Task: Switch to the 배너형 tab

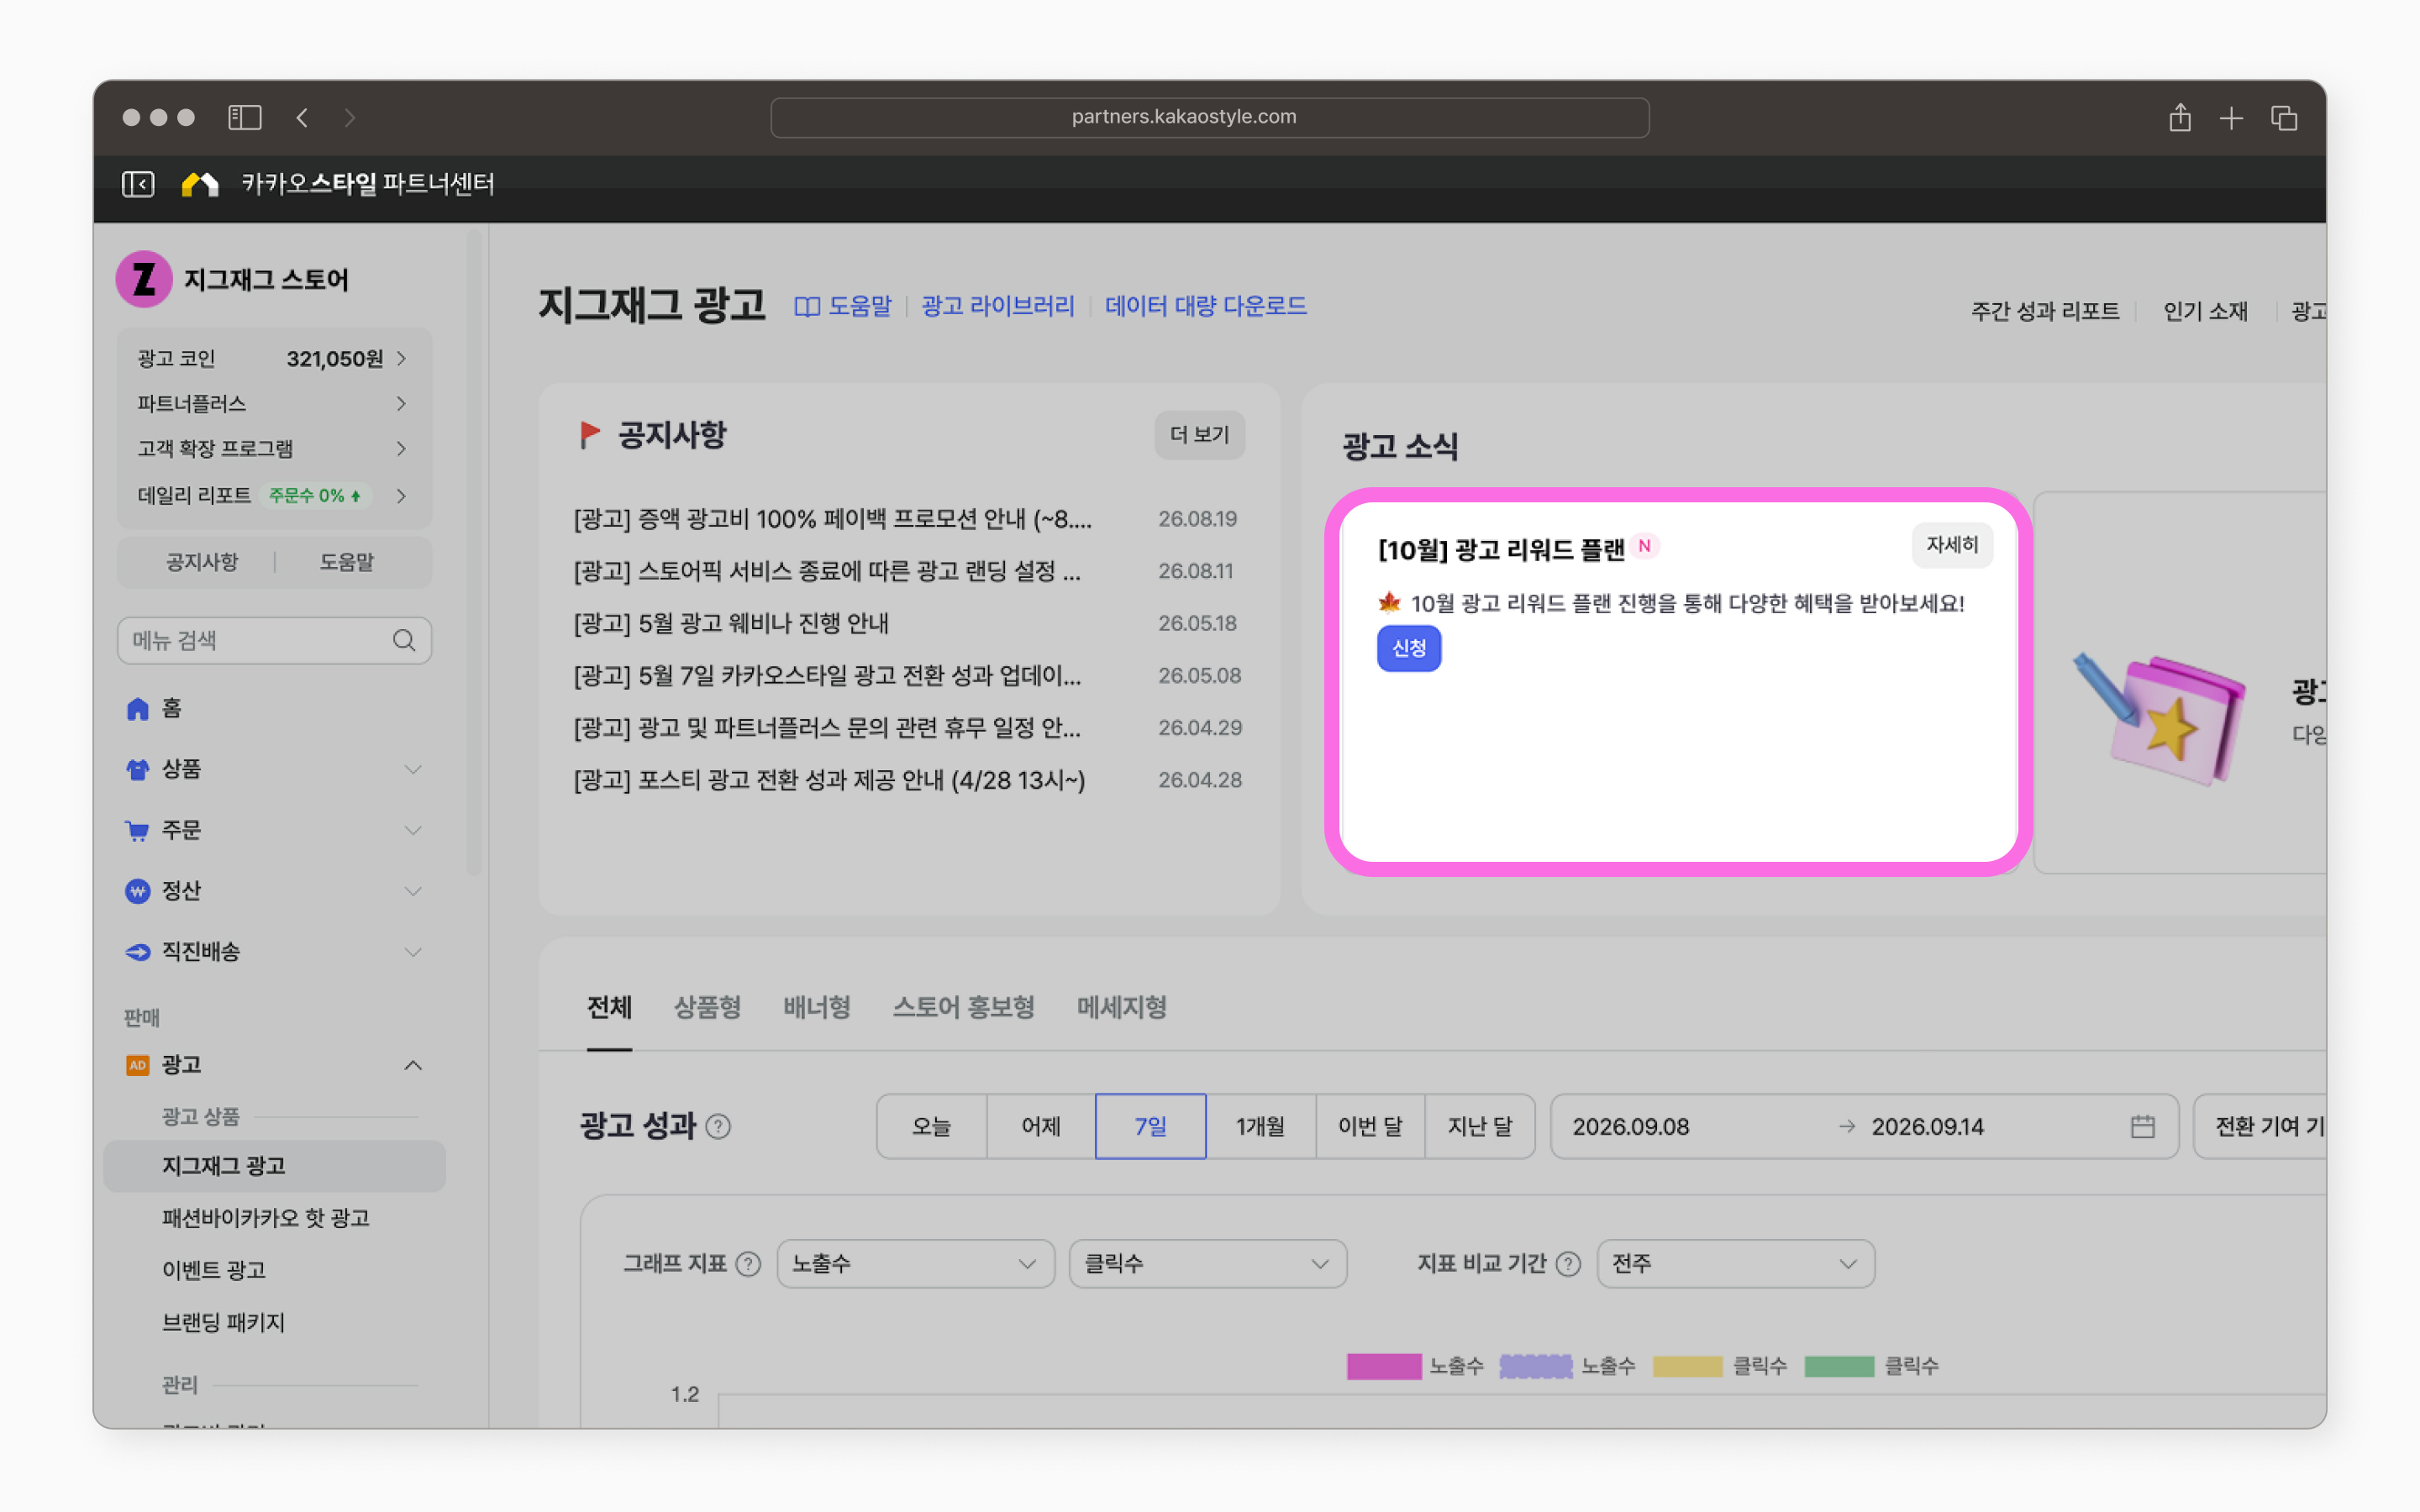Action: tap(816, 1007)
